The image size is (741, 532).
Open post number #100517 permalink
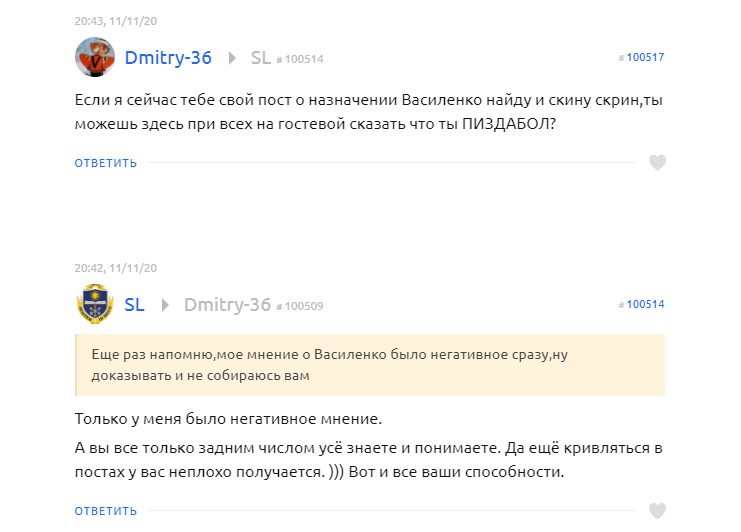641,57
